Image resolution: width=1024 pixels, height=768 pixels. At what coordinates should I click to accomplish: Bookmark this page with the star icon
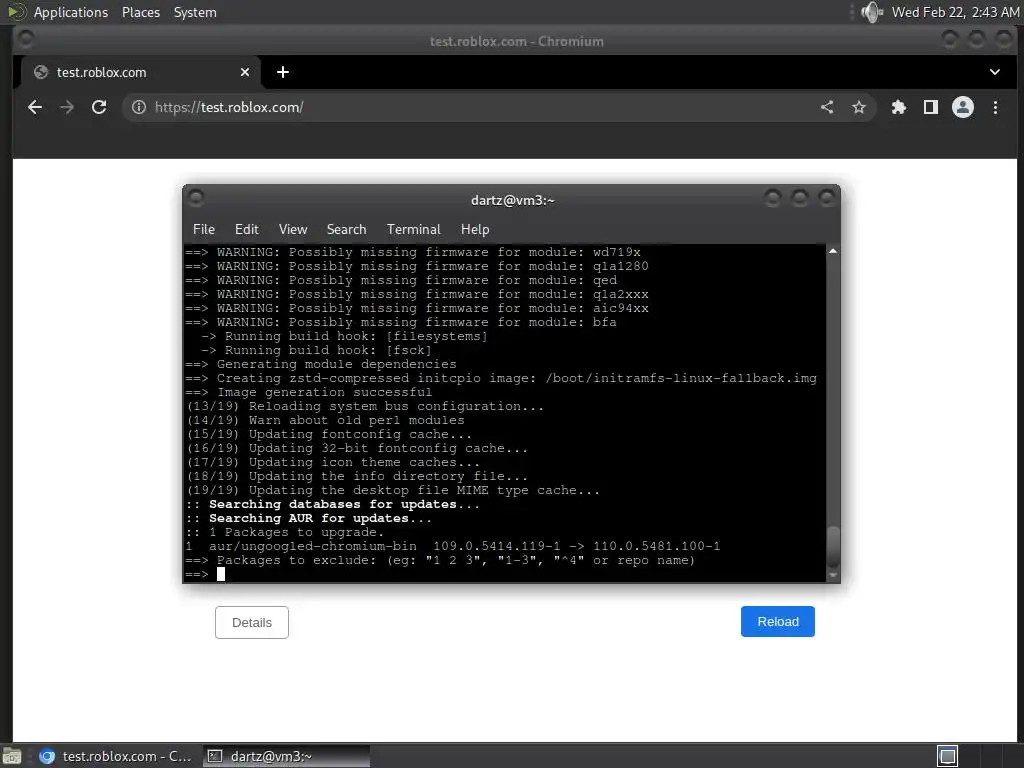[x=859, y=107]
